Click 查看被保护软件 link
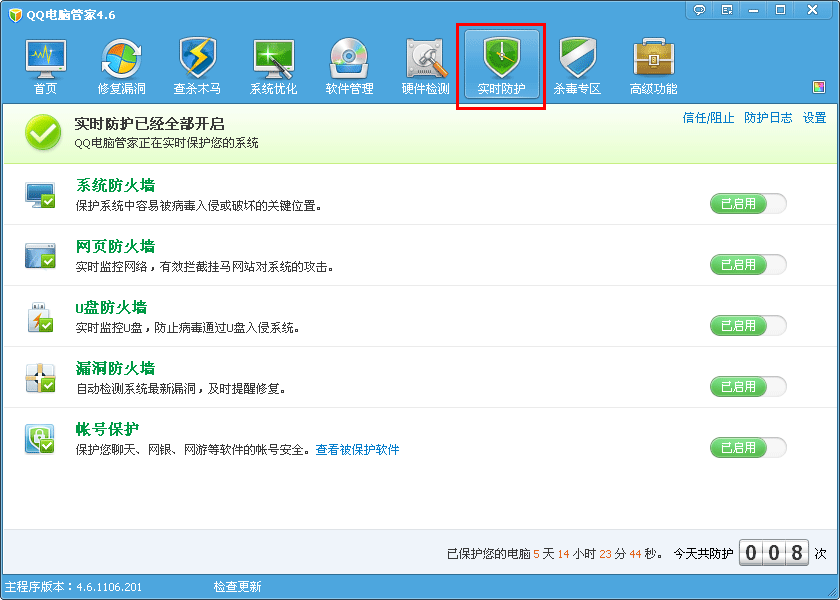 pos(357,449)
